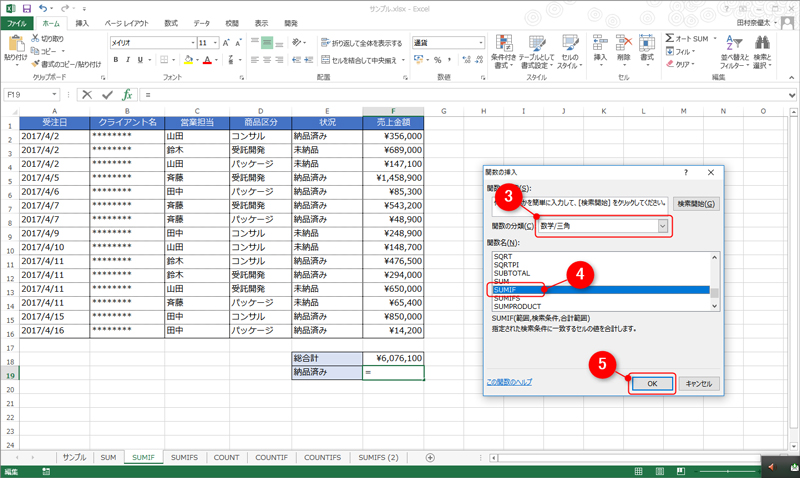The width and height of the screenshot is (800, 478).
Task: Click the formula bar confirm checkmark
Action: (x=107, y=95)
